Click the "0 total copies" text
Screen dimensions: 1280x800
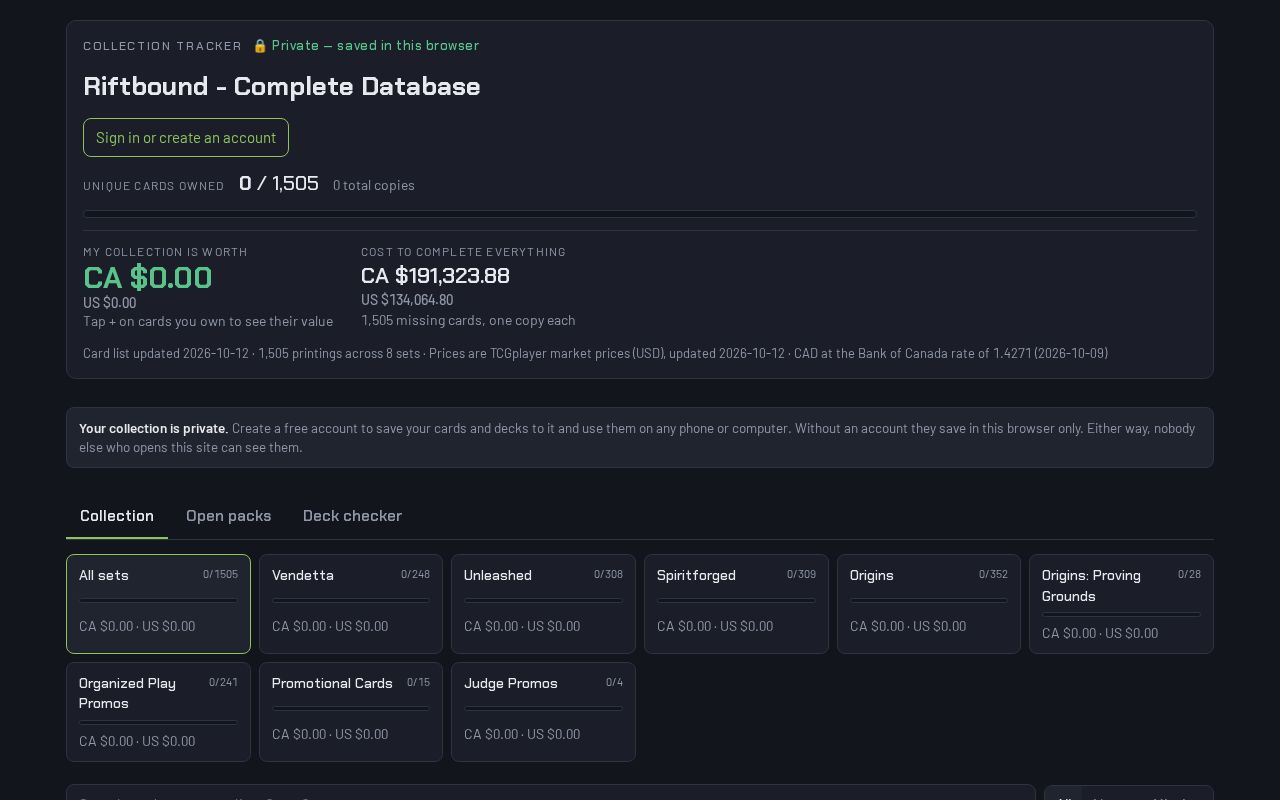374,185
